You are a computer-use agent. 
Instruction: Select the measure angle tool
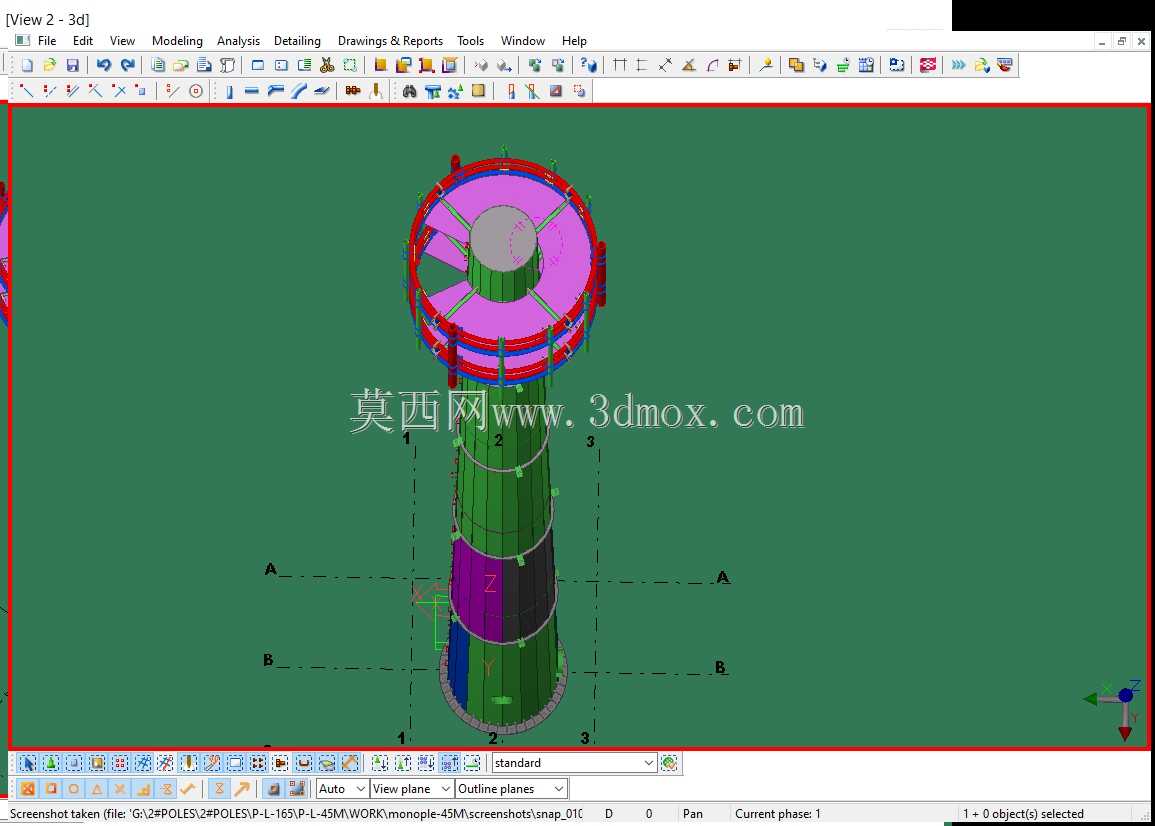click(x=689, y=66)
